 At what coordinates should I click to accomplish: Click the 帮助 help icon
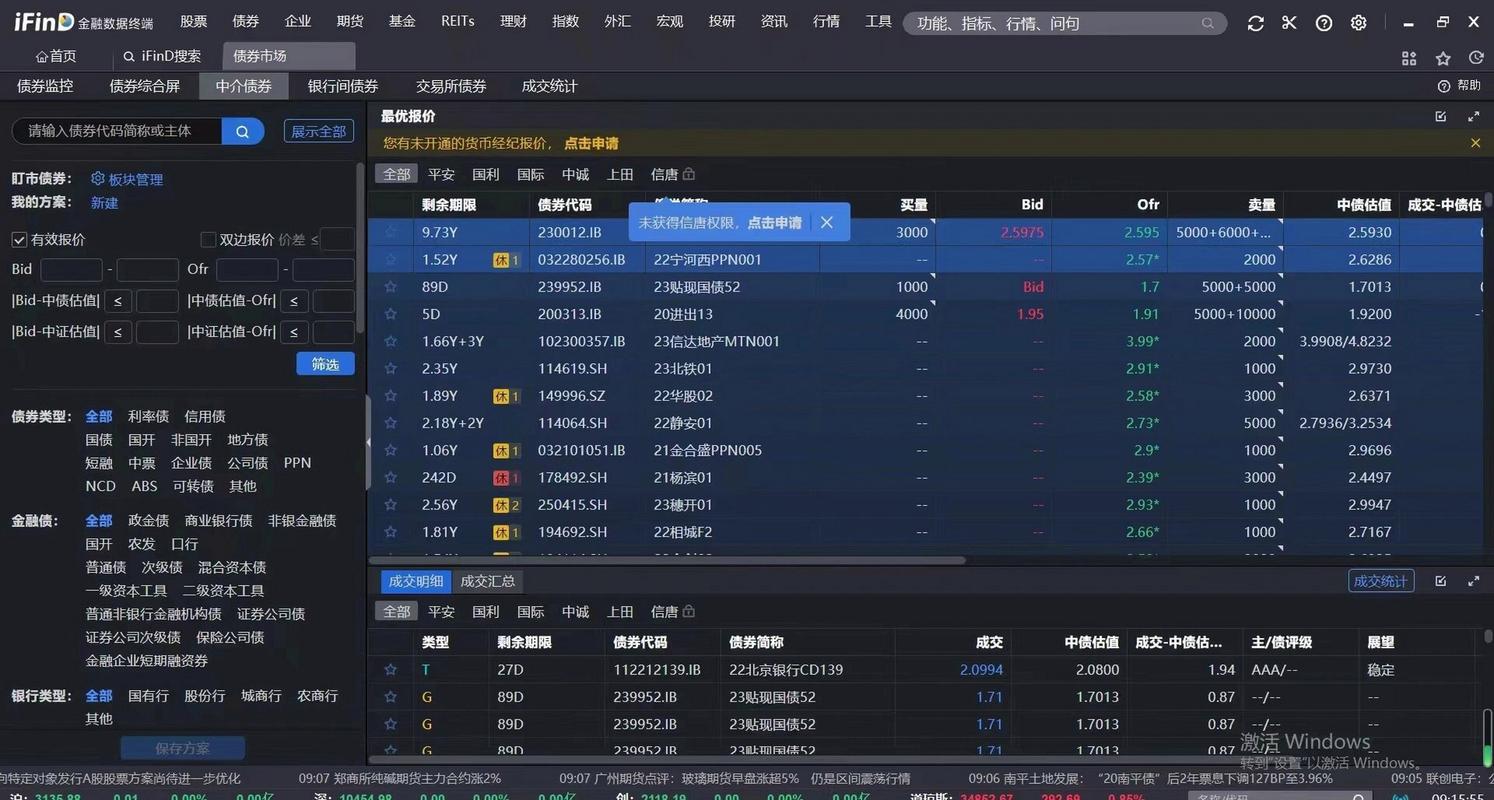1444,86
